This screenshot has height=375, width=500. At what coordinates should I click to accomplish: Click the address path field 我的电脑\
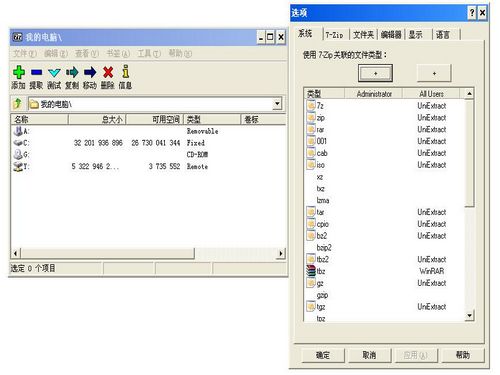pyautogui.click(x=150, y=104)
